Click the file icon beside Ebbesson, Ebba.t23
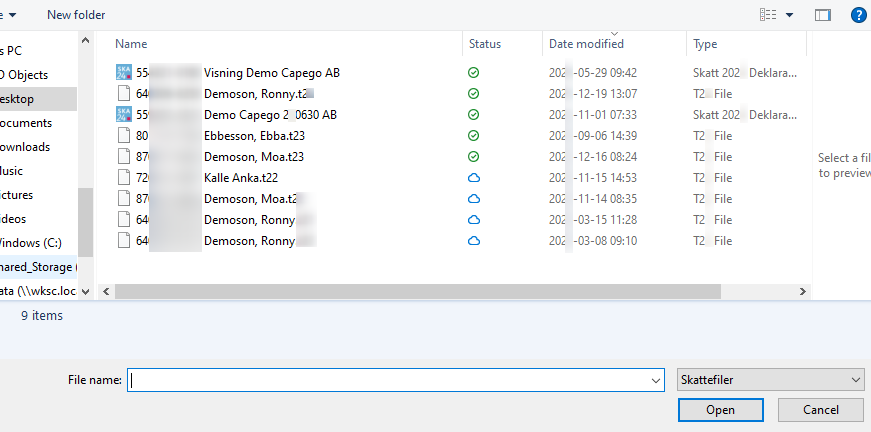The height and width of the screenshot is (432, 871). coord(124,136)
